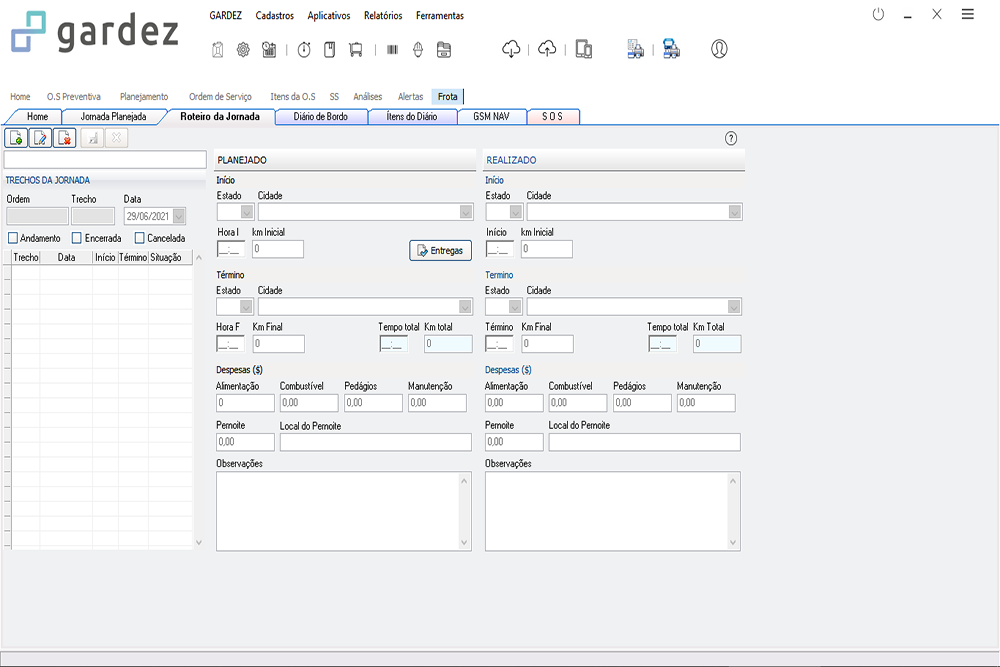Click the fuel jerrycan toolbar icon
1000x667 pixels.
[217, 49]
